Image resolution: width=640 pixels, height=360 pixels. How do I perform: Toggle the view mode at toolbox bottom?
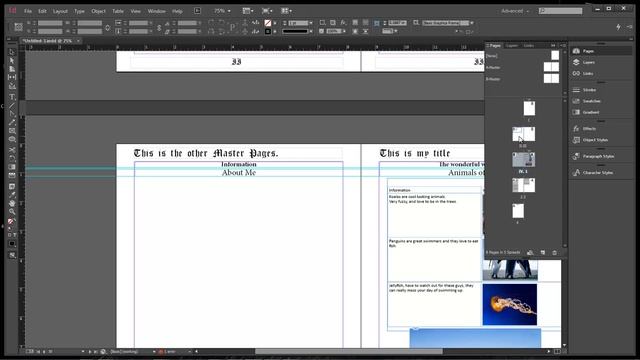[x=12, y=255]
